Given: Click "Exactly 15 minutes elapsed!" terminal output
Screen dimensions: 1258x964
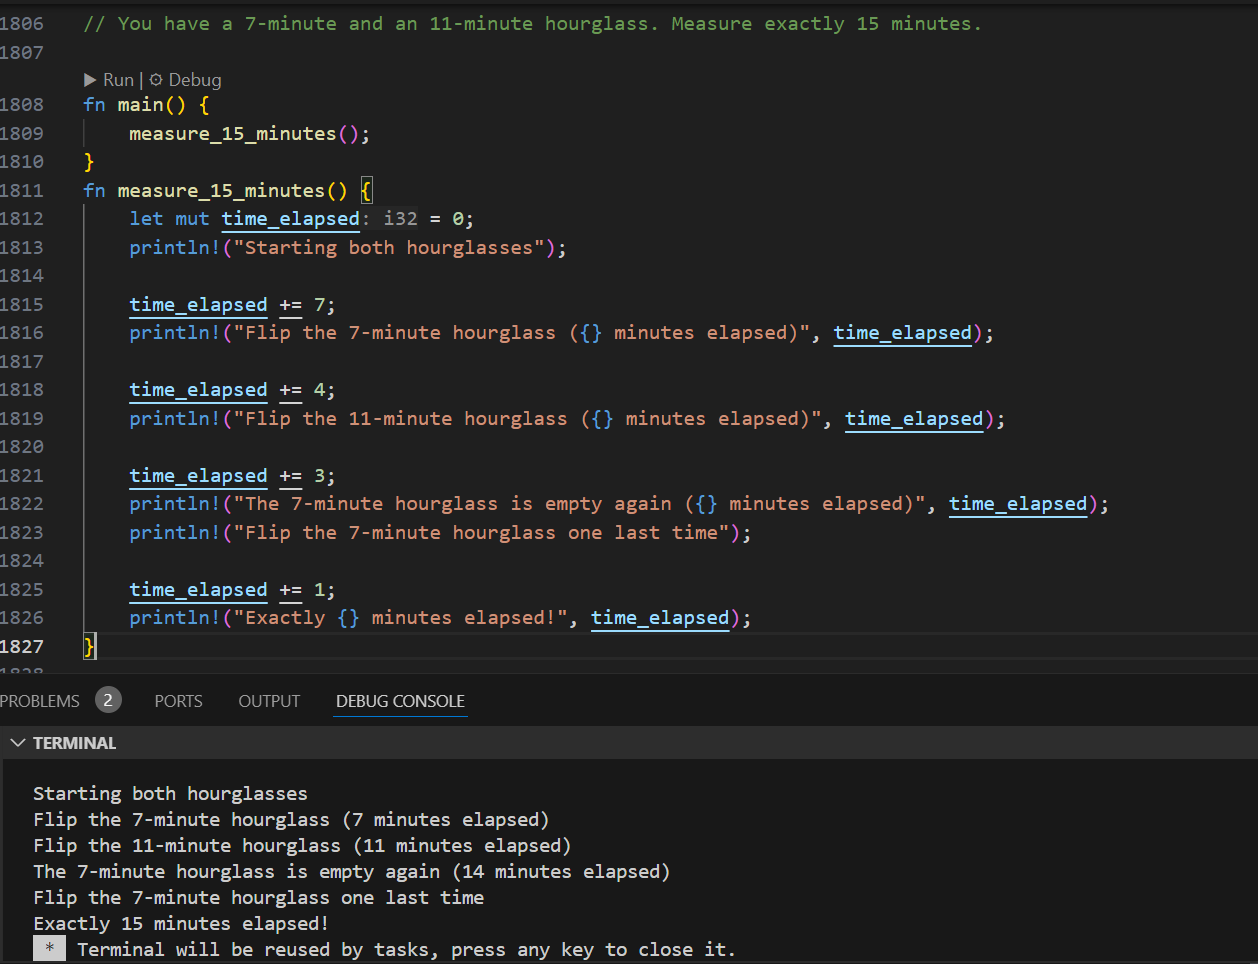Looking at the screenshot, I should click(181, 923).
